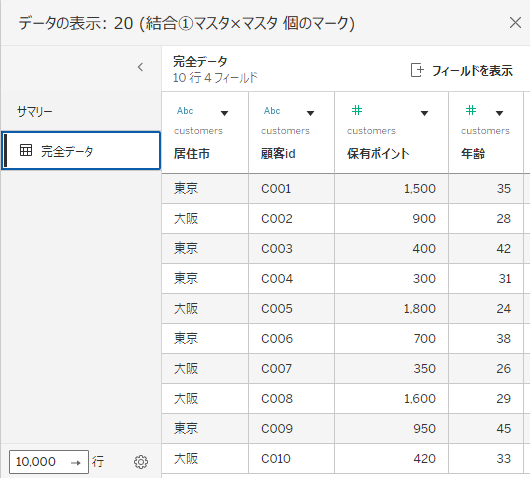
Task: Select the 顧客id column header
Action: click(x=291, y=133)
